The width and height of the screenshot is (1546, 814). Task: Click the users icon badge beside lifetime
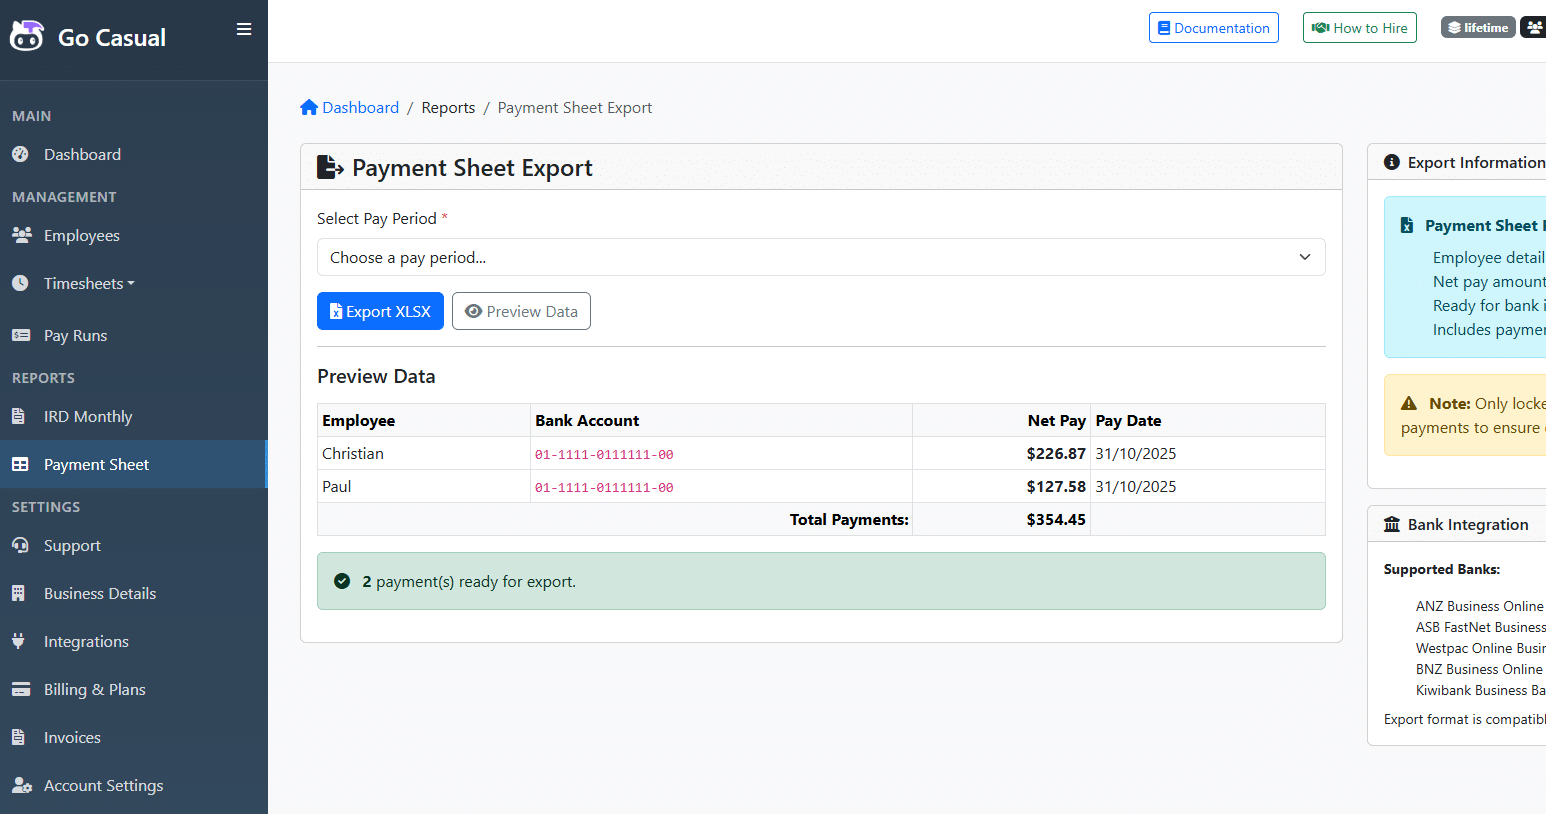(1534, 28)
